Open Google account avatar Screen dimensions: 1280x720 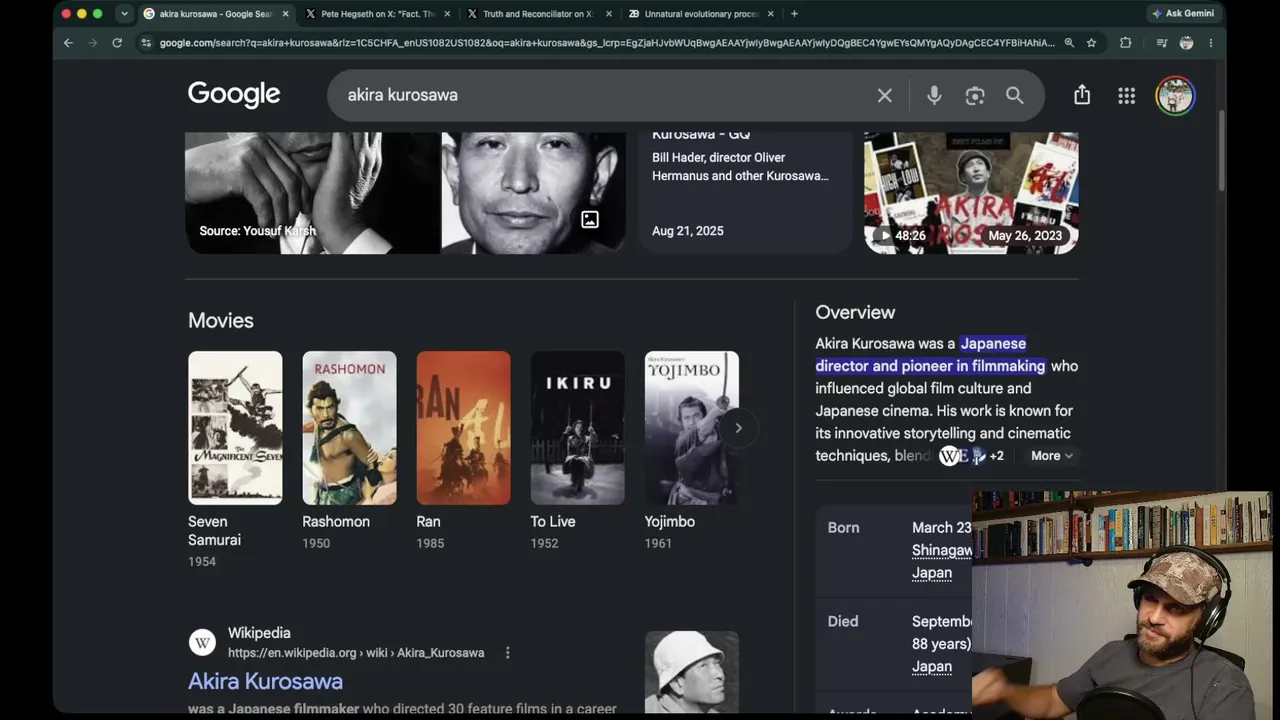1175,95
